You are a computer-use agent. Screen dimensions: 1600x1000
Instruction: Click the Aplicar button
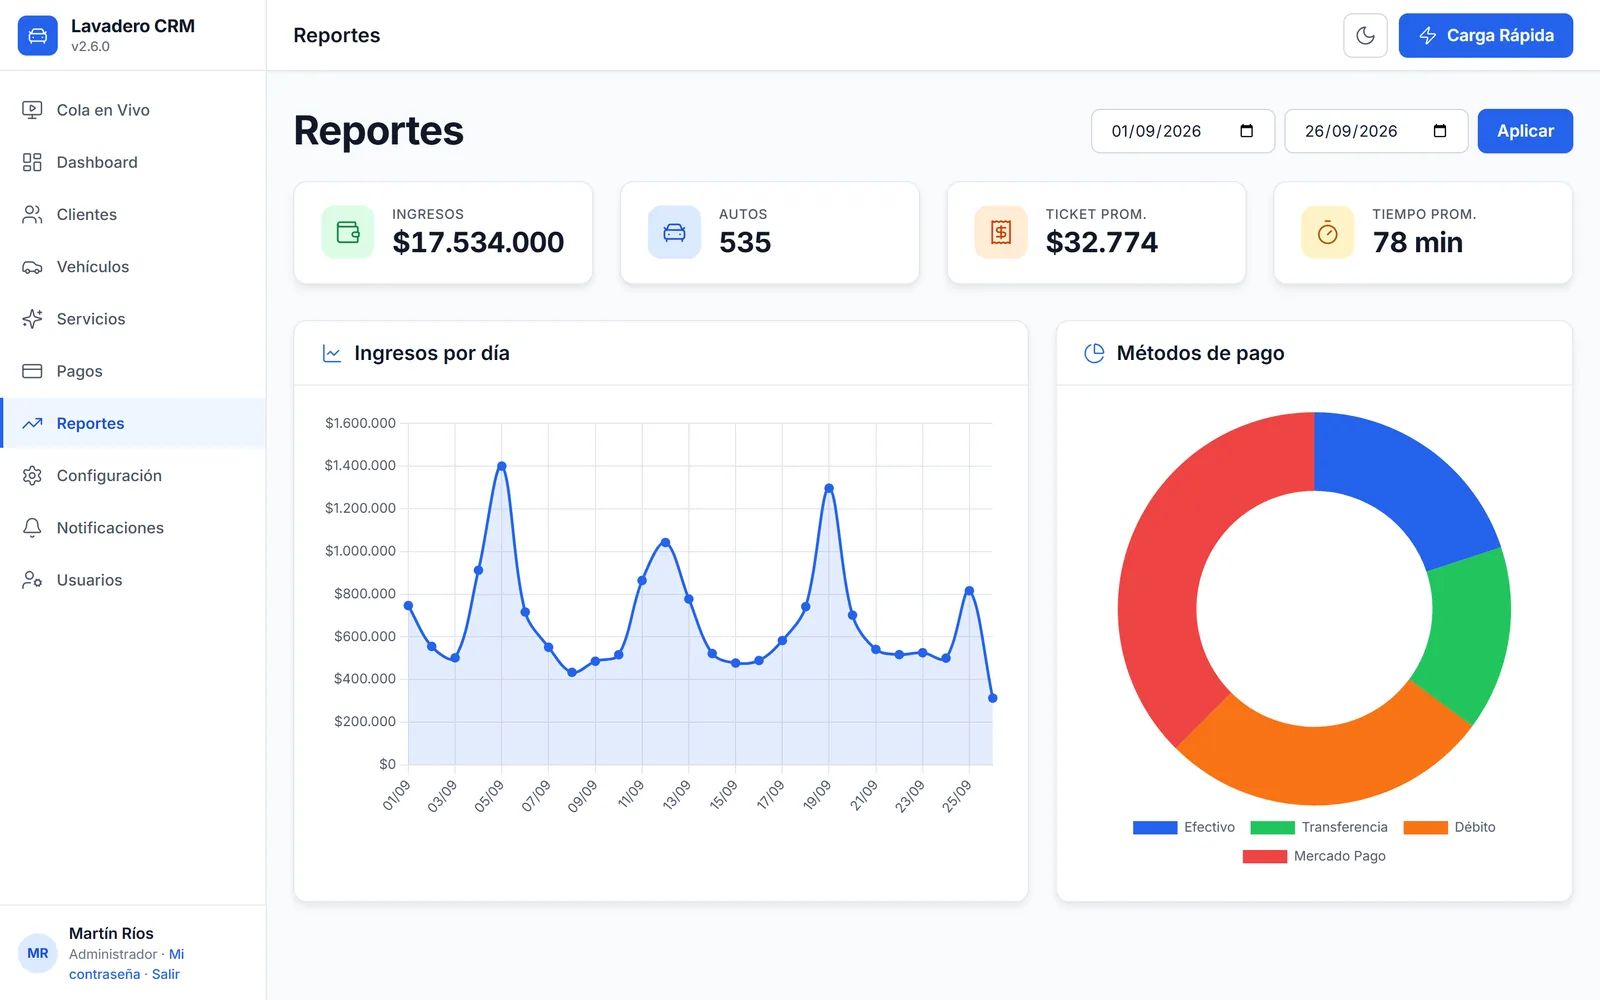(1525, 131)
